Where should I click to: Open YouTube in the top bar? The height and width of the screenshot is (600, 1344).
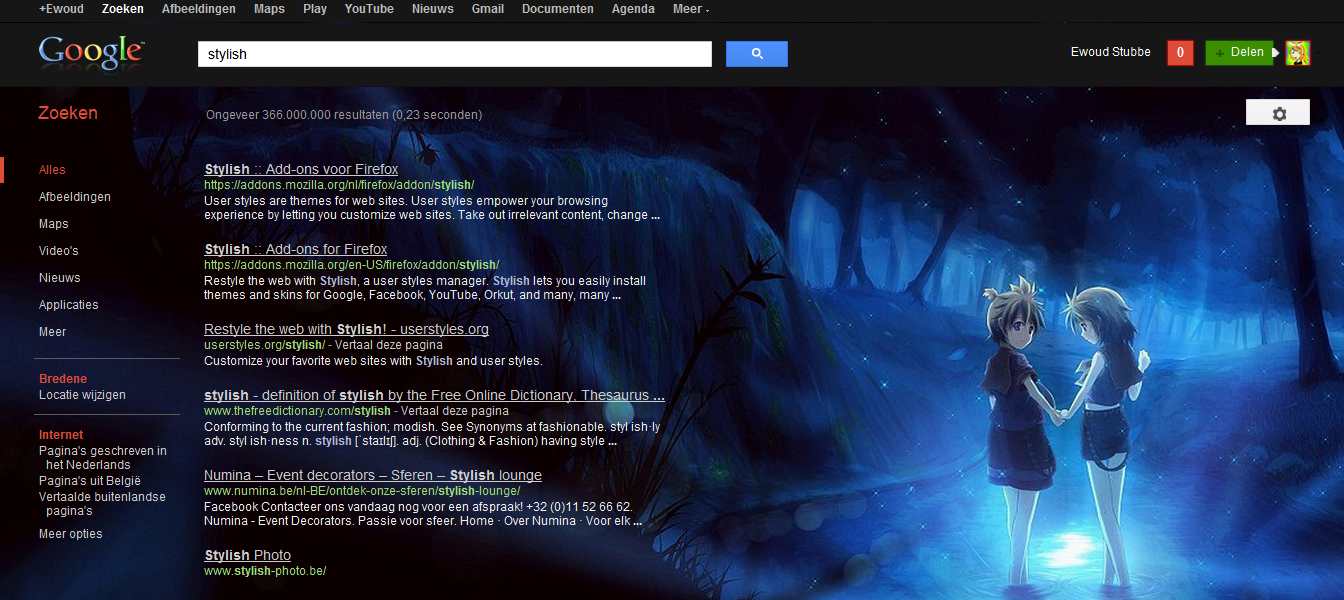point(369,9)
